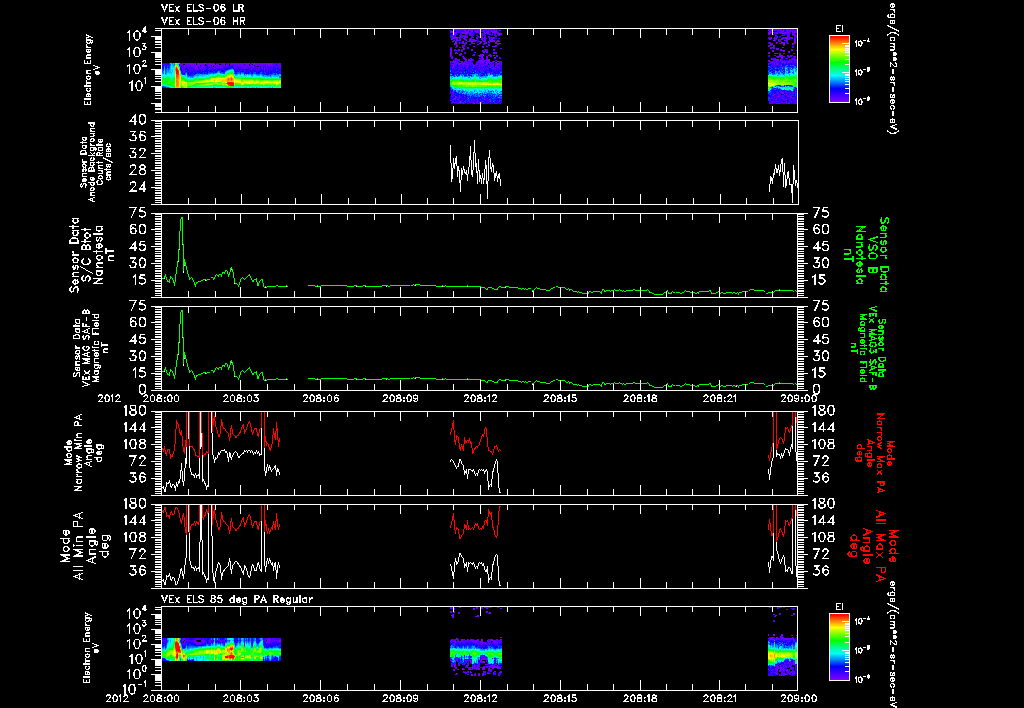
Task: Click the "40" tick label on the count rate axis
Action: coord(138,120)
